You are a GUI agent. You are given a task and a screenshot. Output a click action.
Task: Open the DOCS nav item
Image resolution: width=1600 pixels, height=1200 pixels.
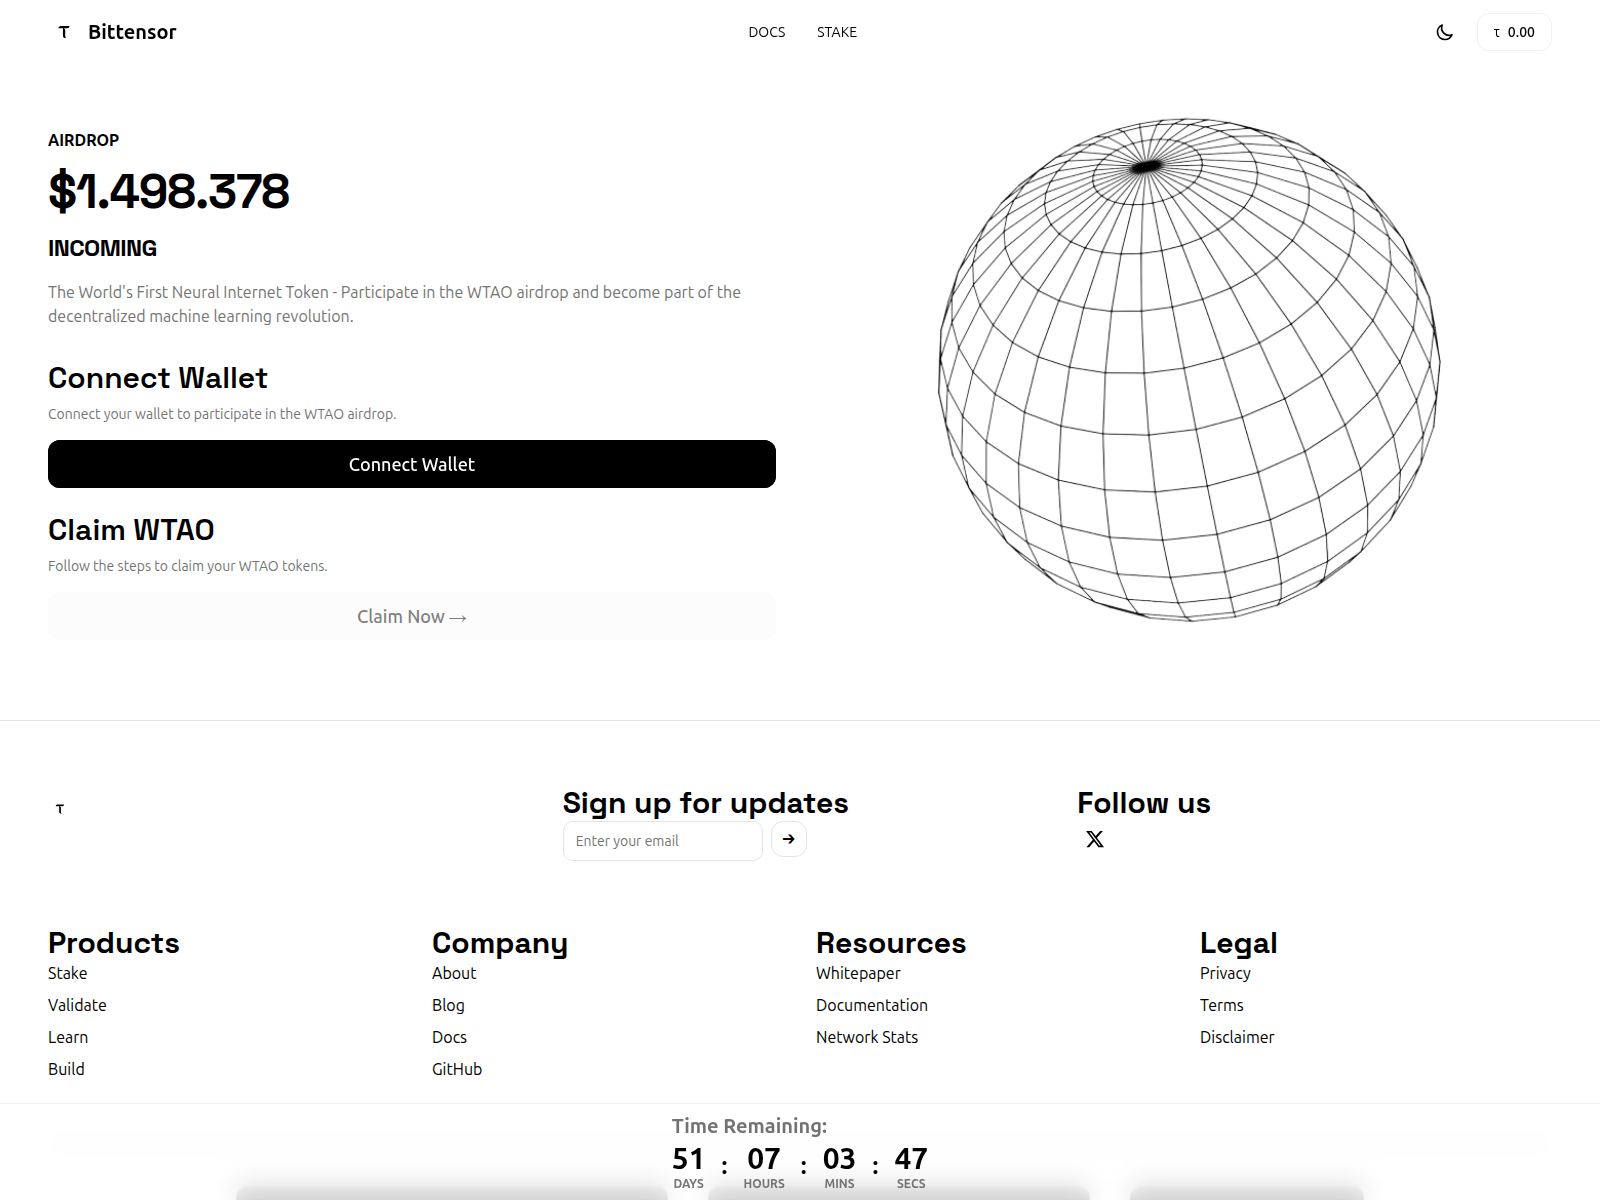coord(767,32)
